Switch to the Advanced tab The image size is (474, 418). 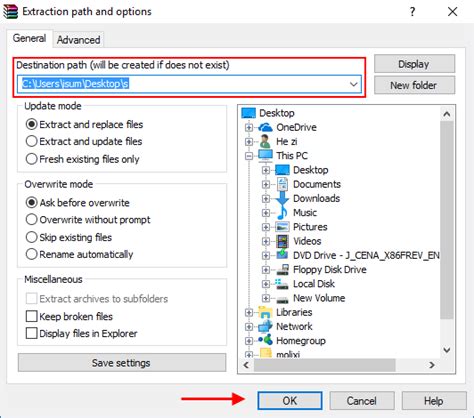(78, 40)
